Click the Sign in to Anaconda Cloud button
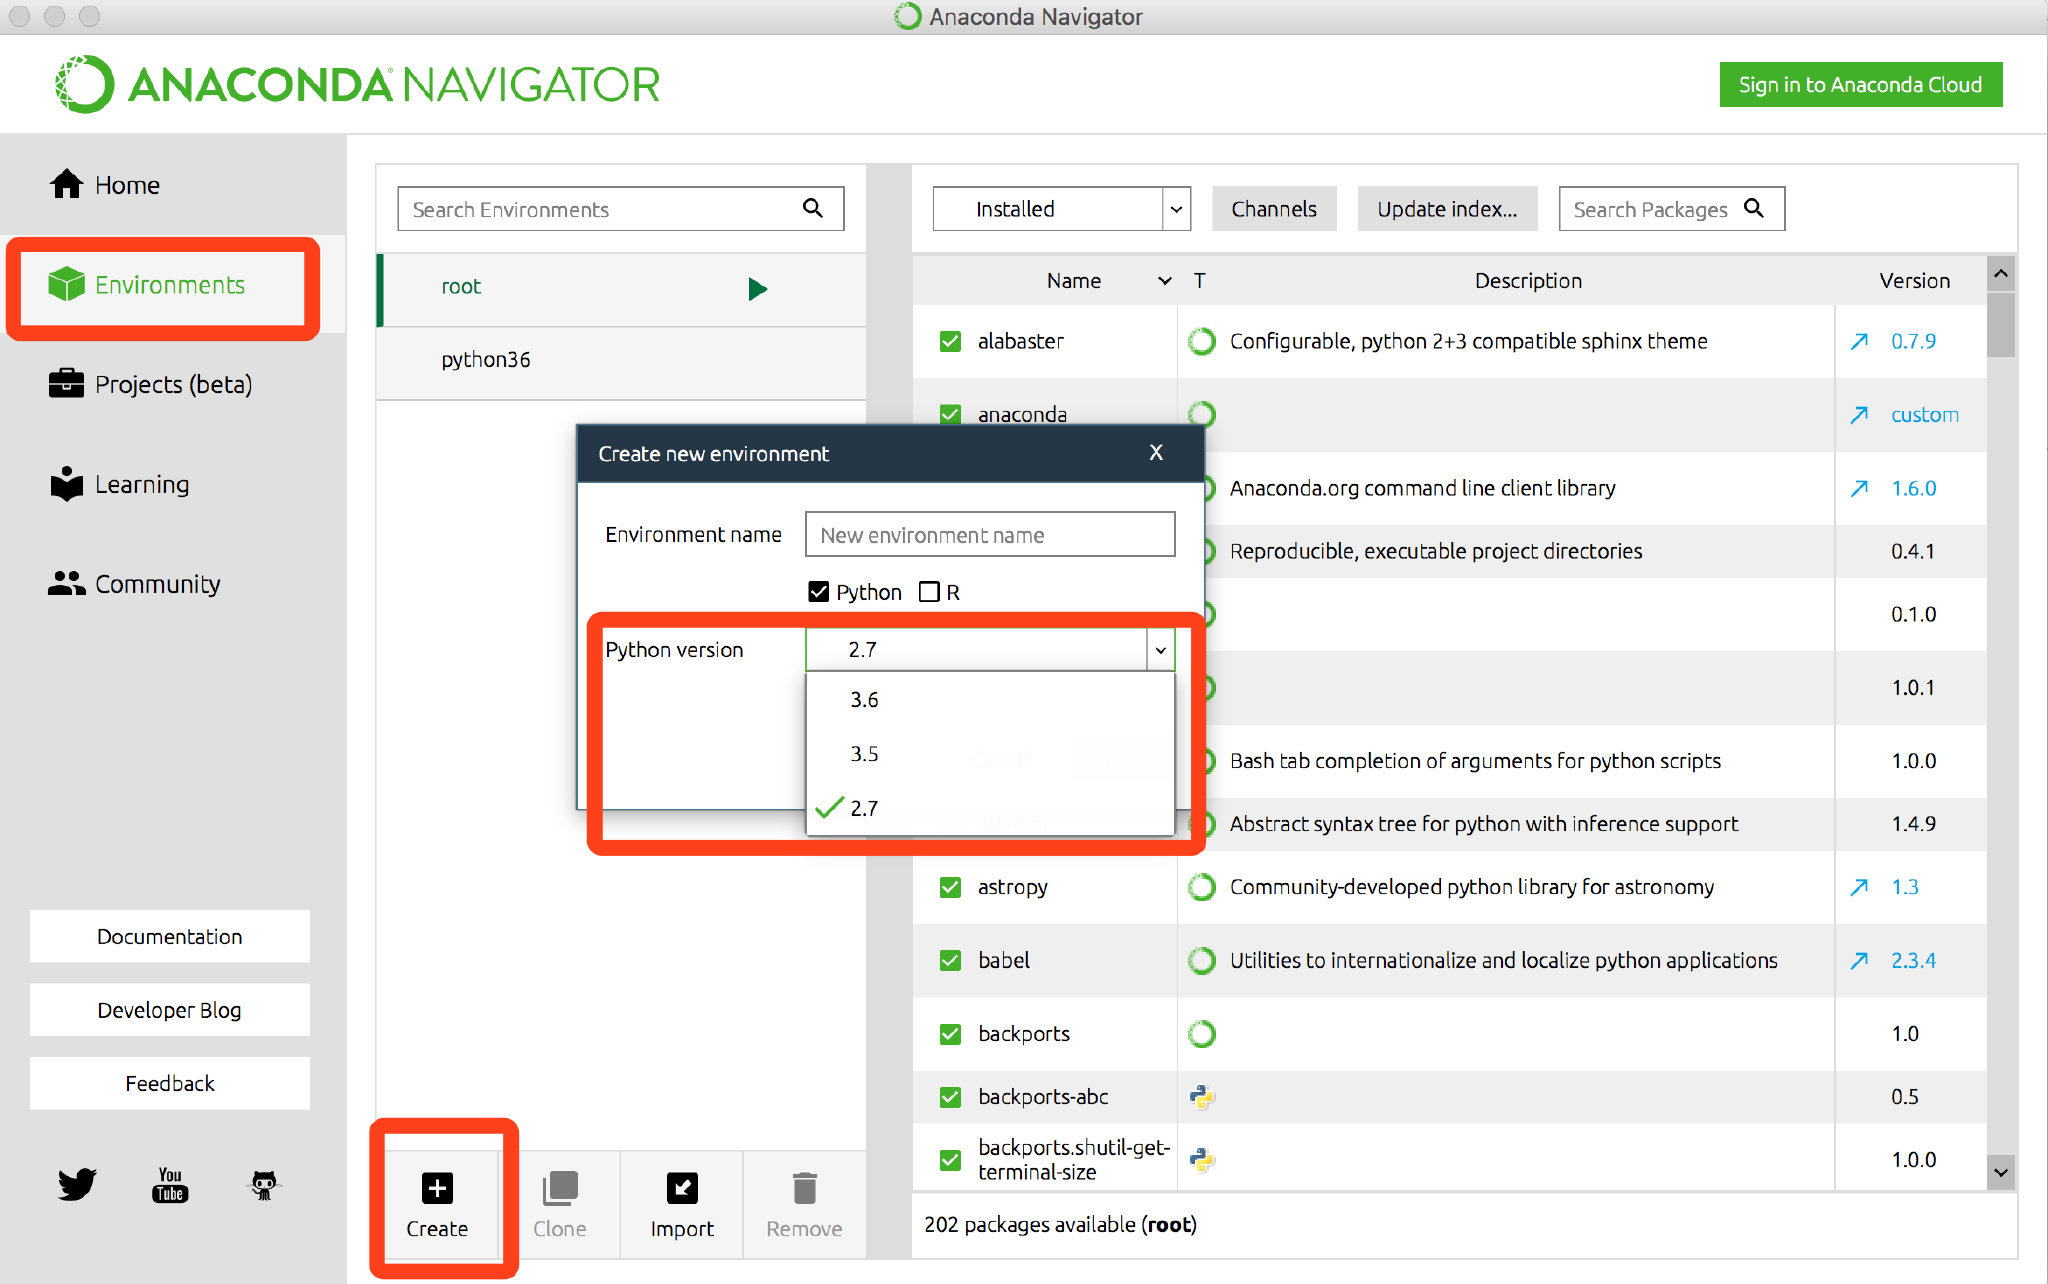Viewport: 2048px width, 1284px height. coord(1860,85)
